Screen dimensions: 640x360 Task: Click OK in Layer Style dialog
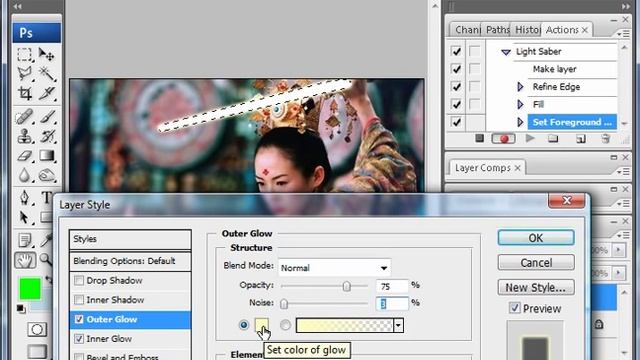point(536,238)
